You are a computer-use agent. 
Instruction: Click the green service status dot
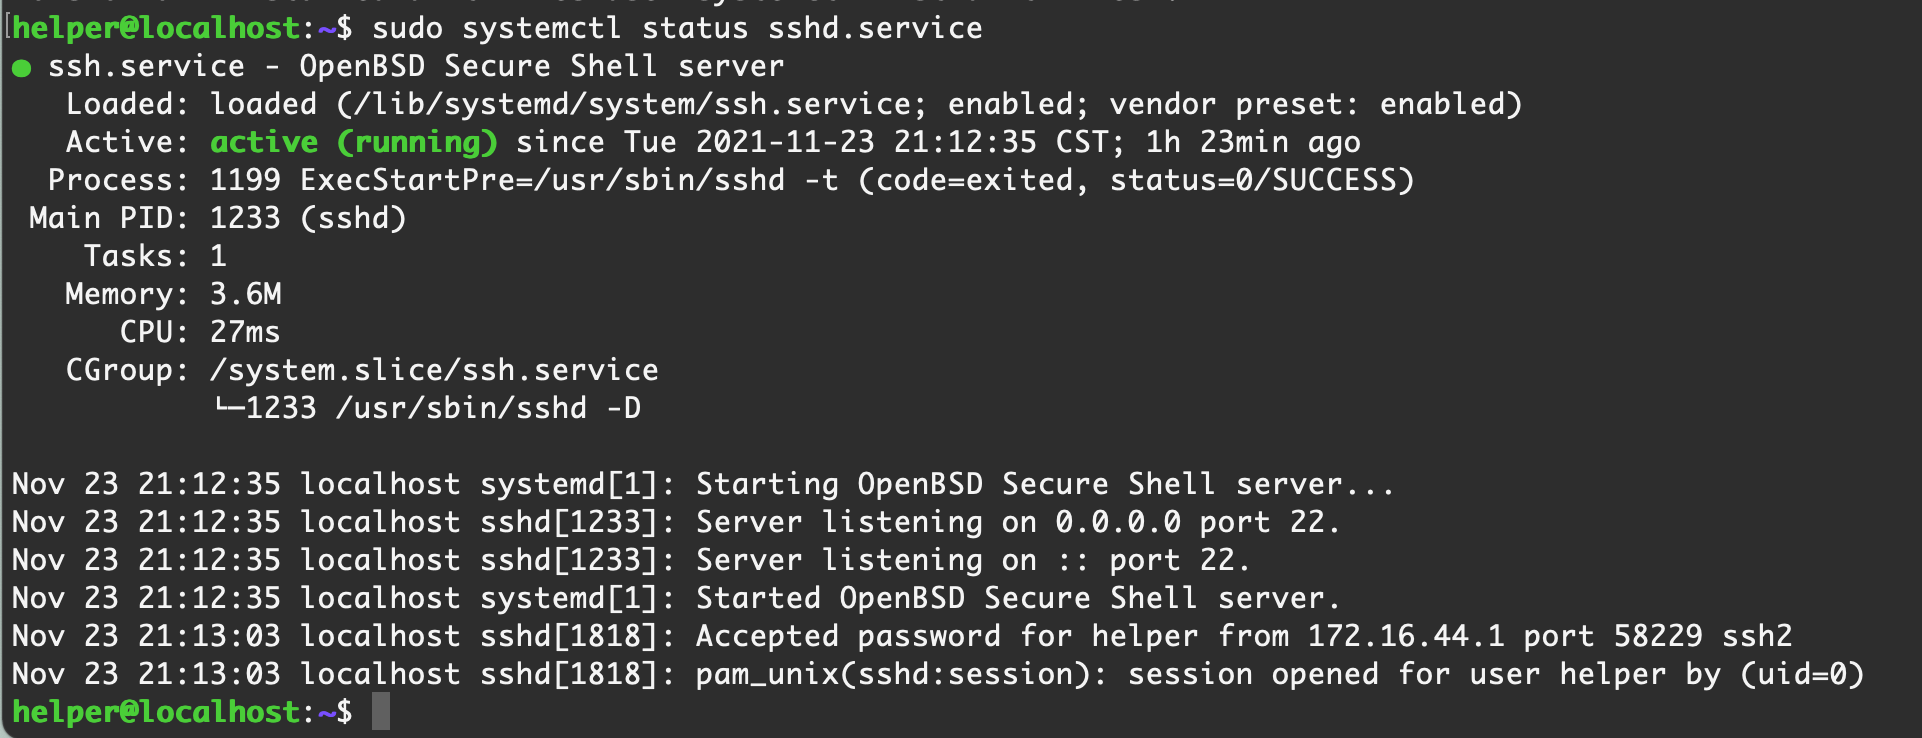(22, 68)
